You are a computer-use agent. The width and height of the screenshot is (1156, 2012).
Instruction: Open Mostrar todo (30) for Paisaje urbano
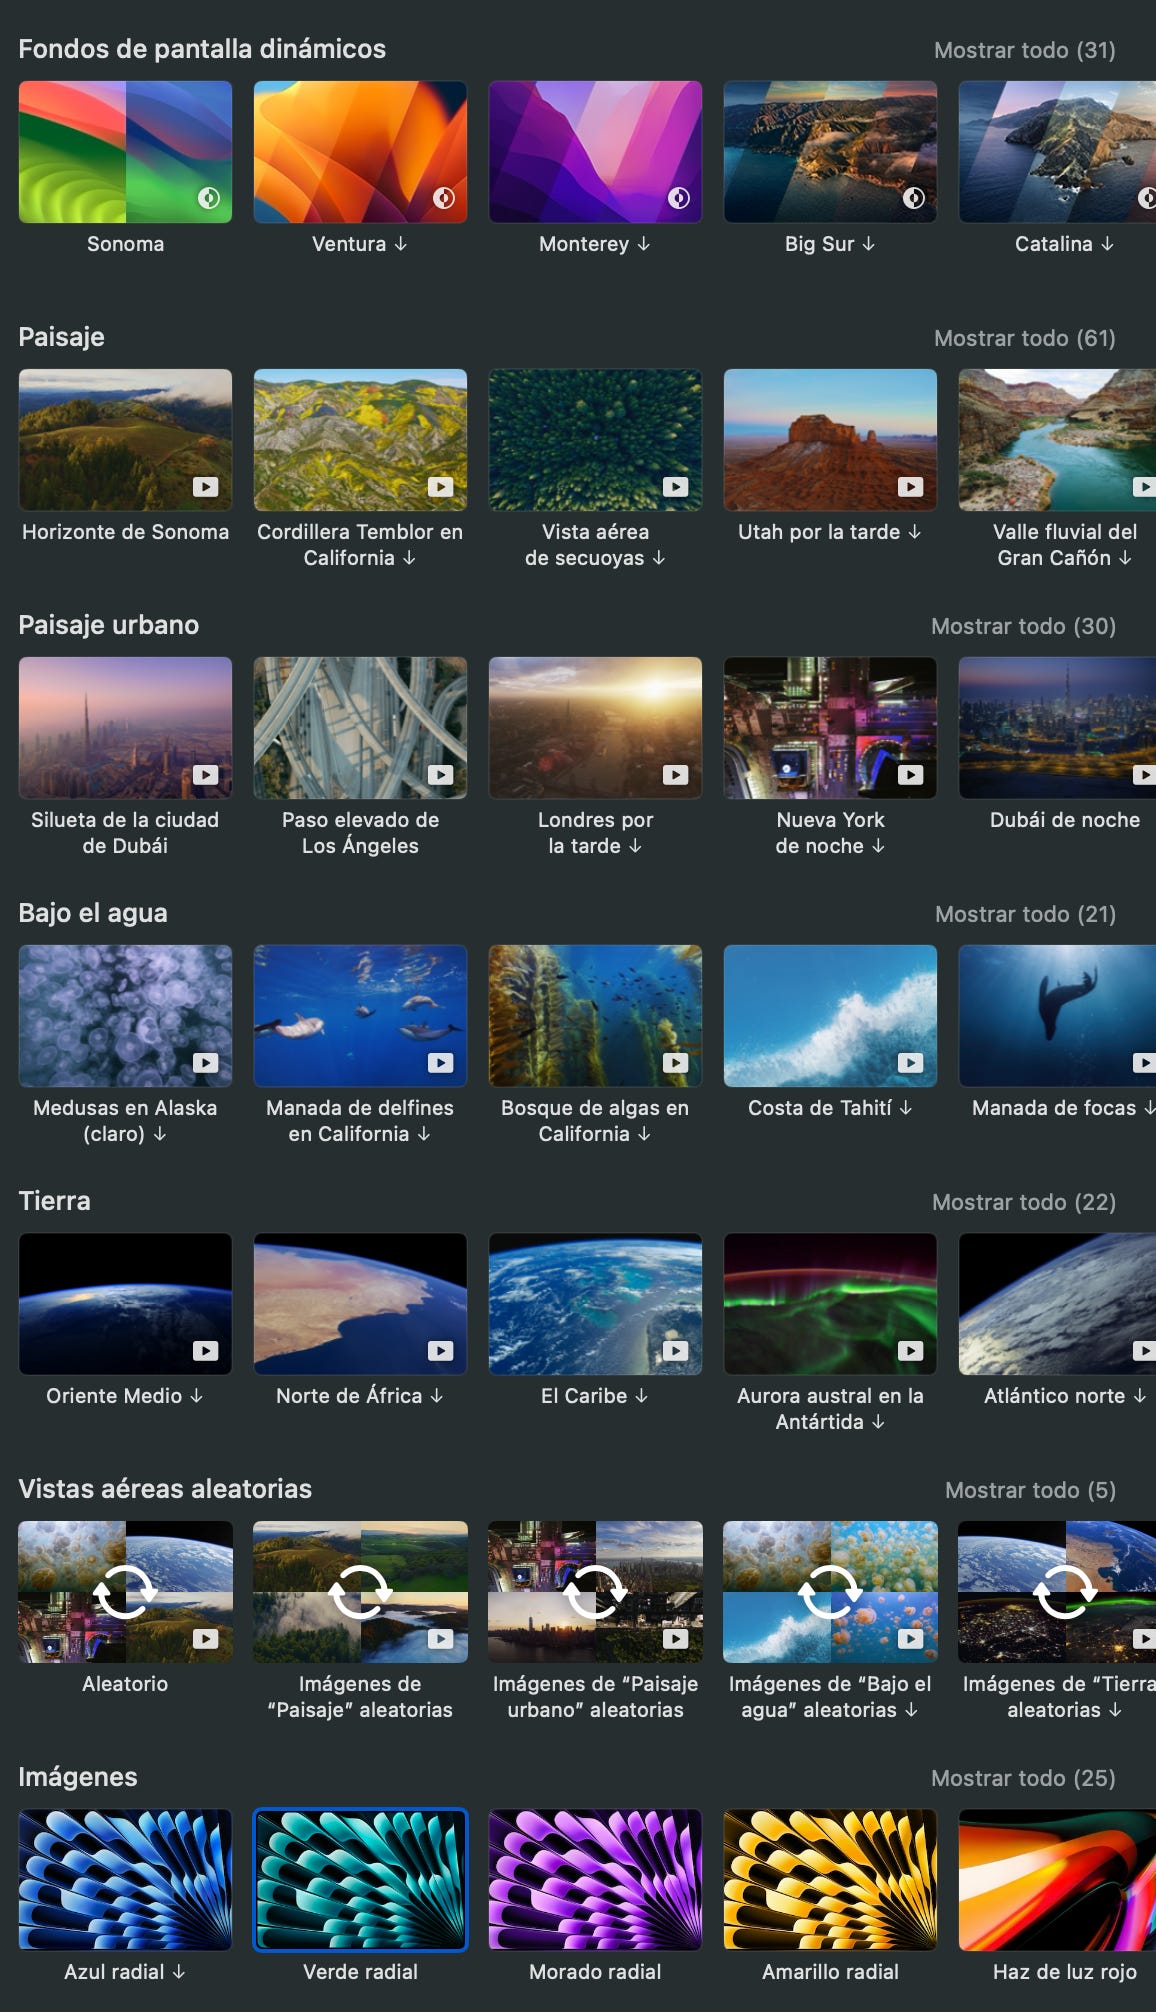click(x=1023, y=626)
